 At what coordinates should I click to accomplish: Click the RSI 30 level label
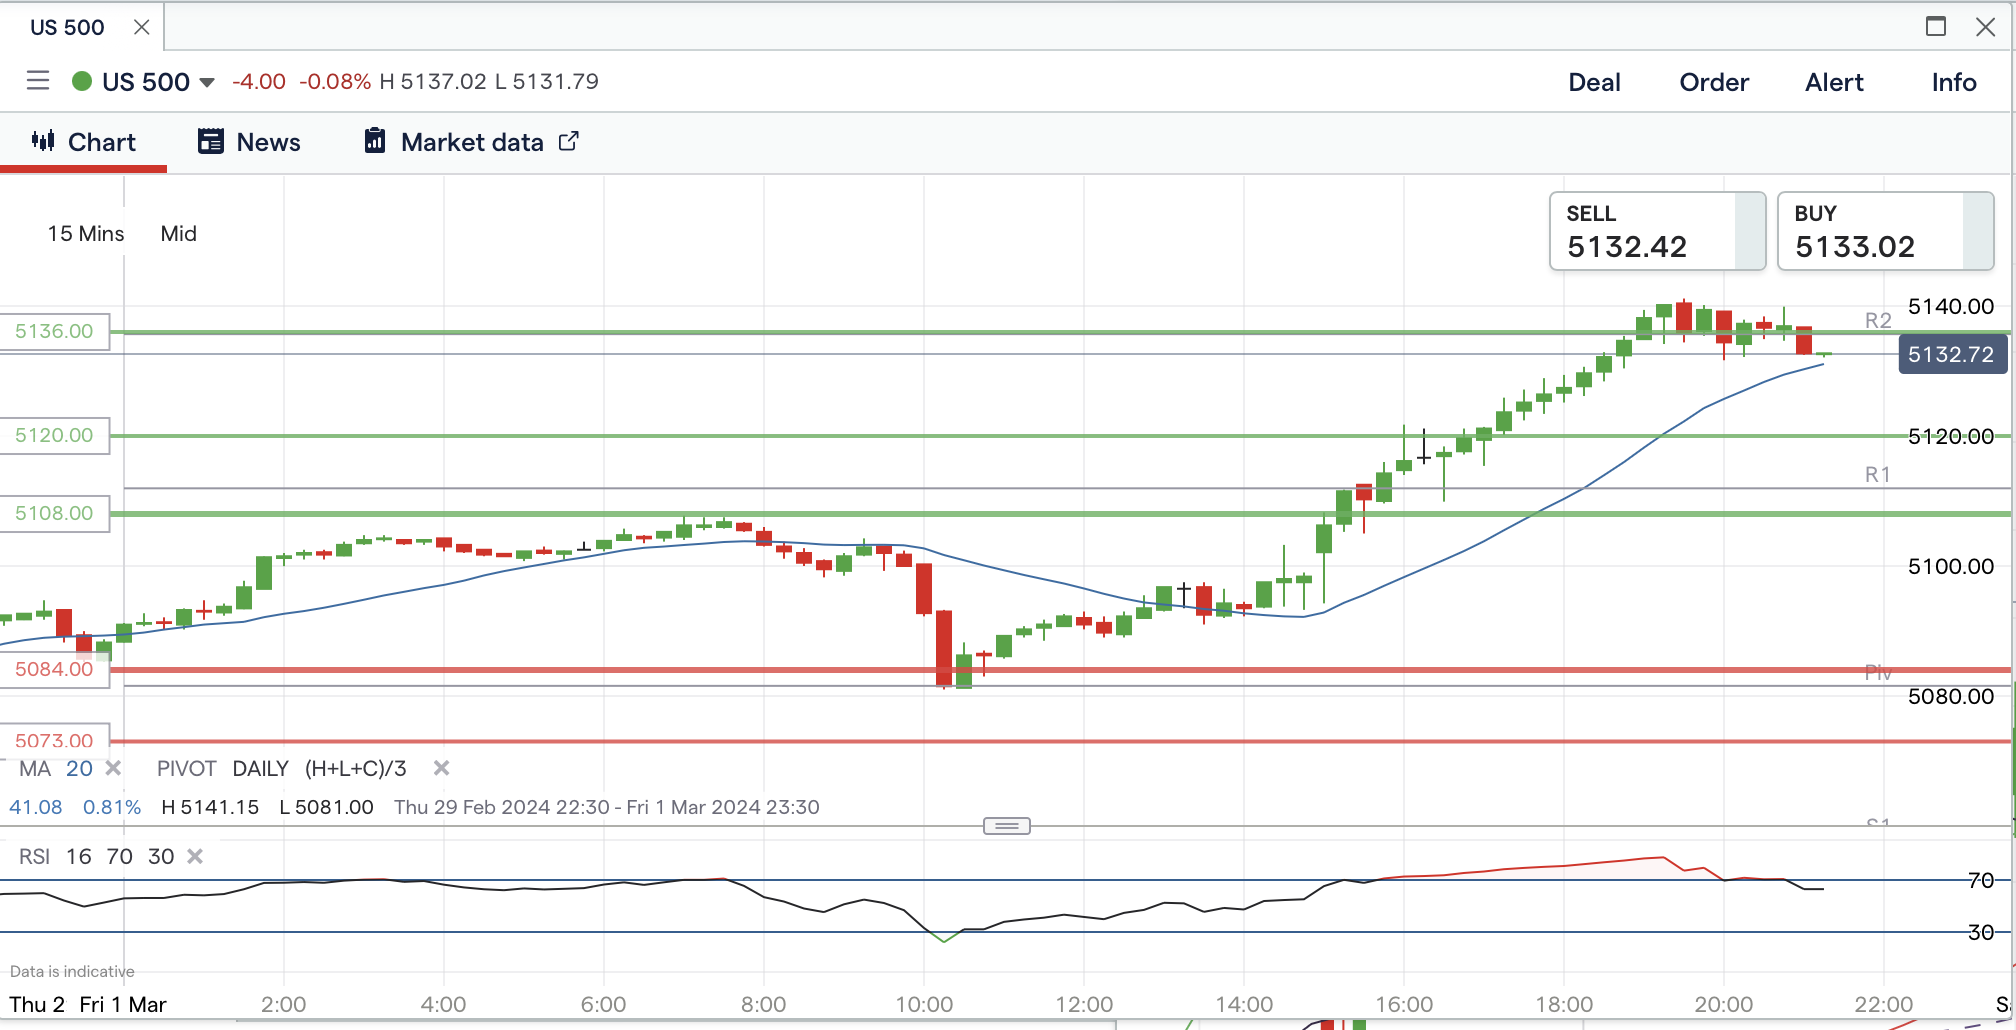(1981, 932)
